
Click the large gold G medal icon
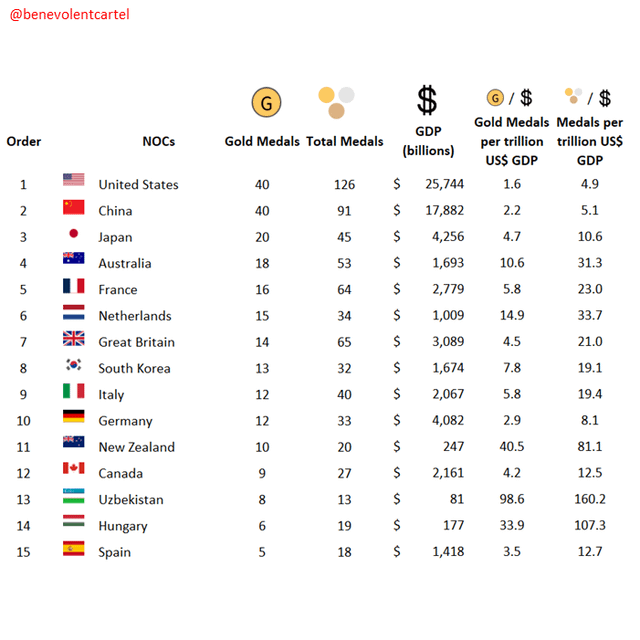click(x=266, y=102)
